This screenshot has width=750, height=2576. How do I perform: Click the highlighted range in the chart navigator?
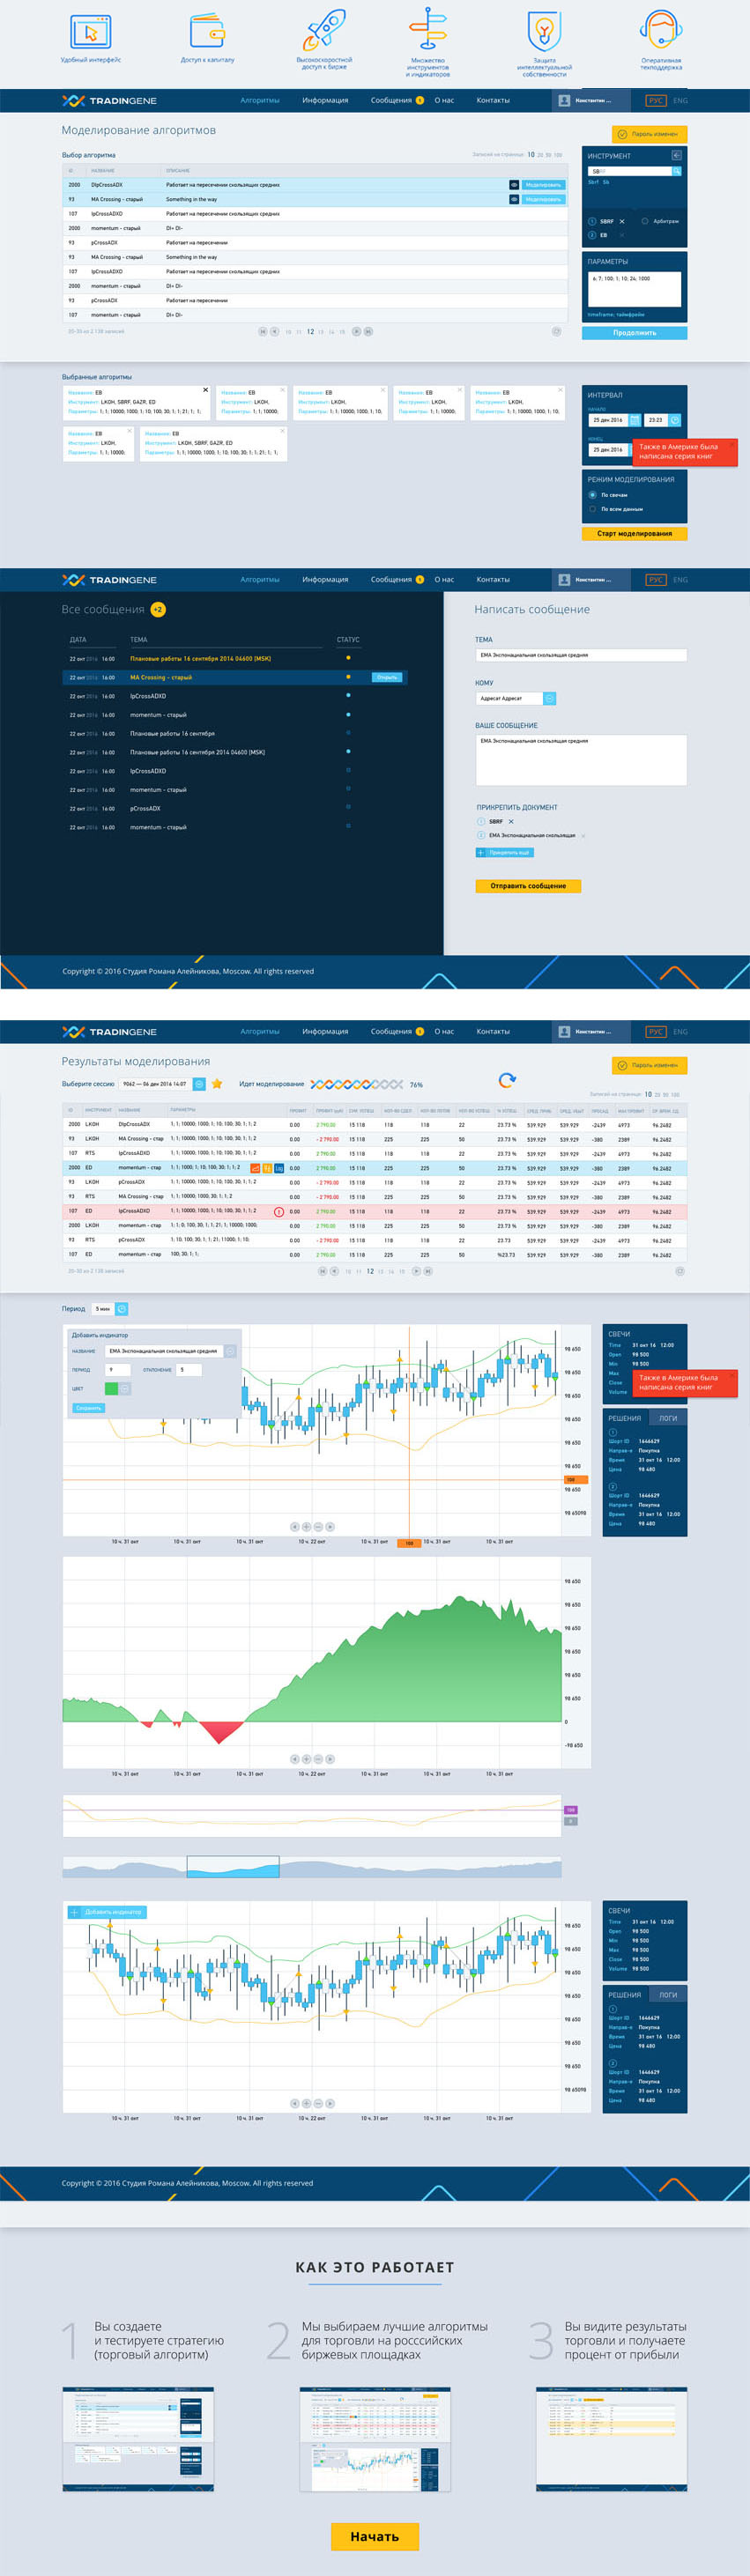click(x=233, y=1867)
